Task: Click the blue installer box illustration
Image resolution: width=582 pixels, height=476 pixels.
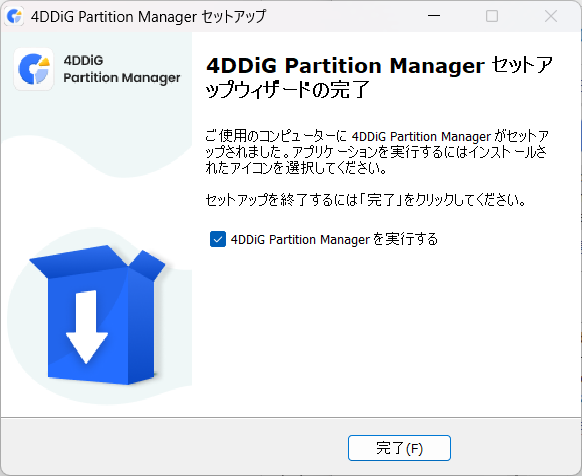Action: (x=97, y=315)
